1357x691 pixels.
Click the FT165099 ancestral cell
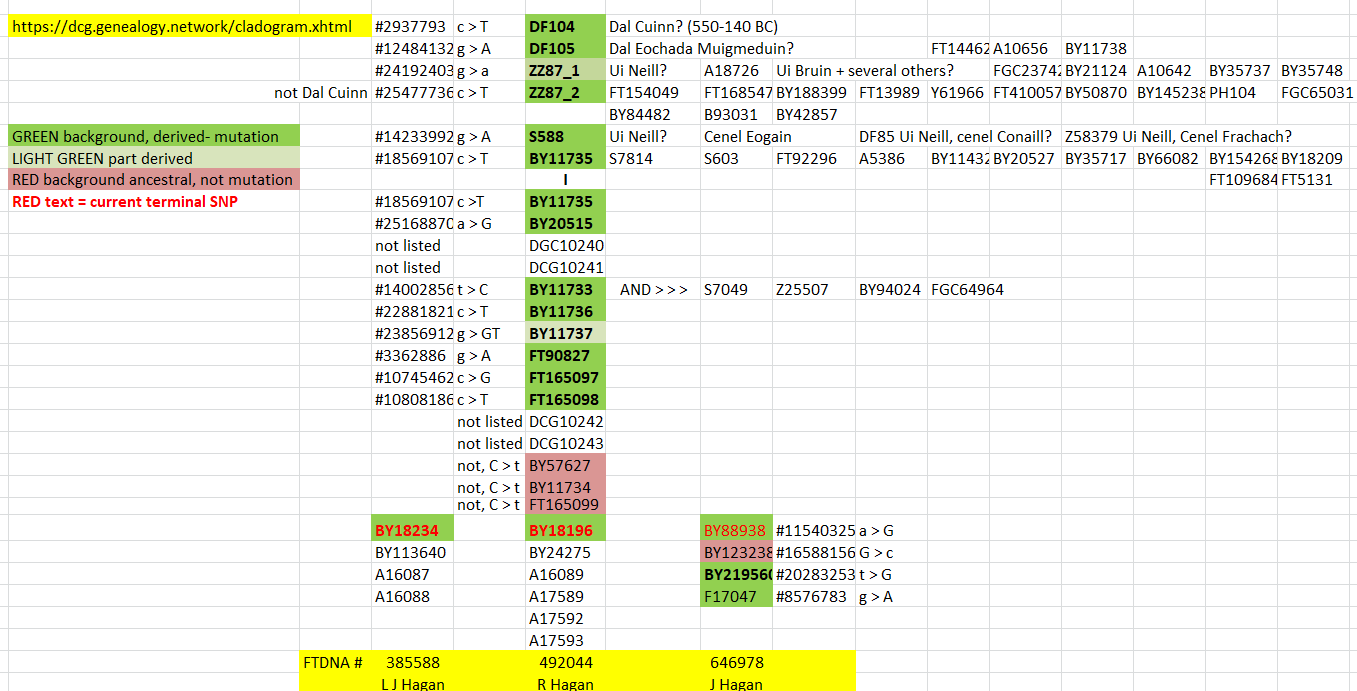pyautogui.click(x=565, y=505)
